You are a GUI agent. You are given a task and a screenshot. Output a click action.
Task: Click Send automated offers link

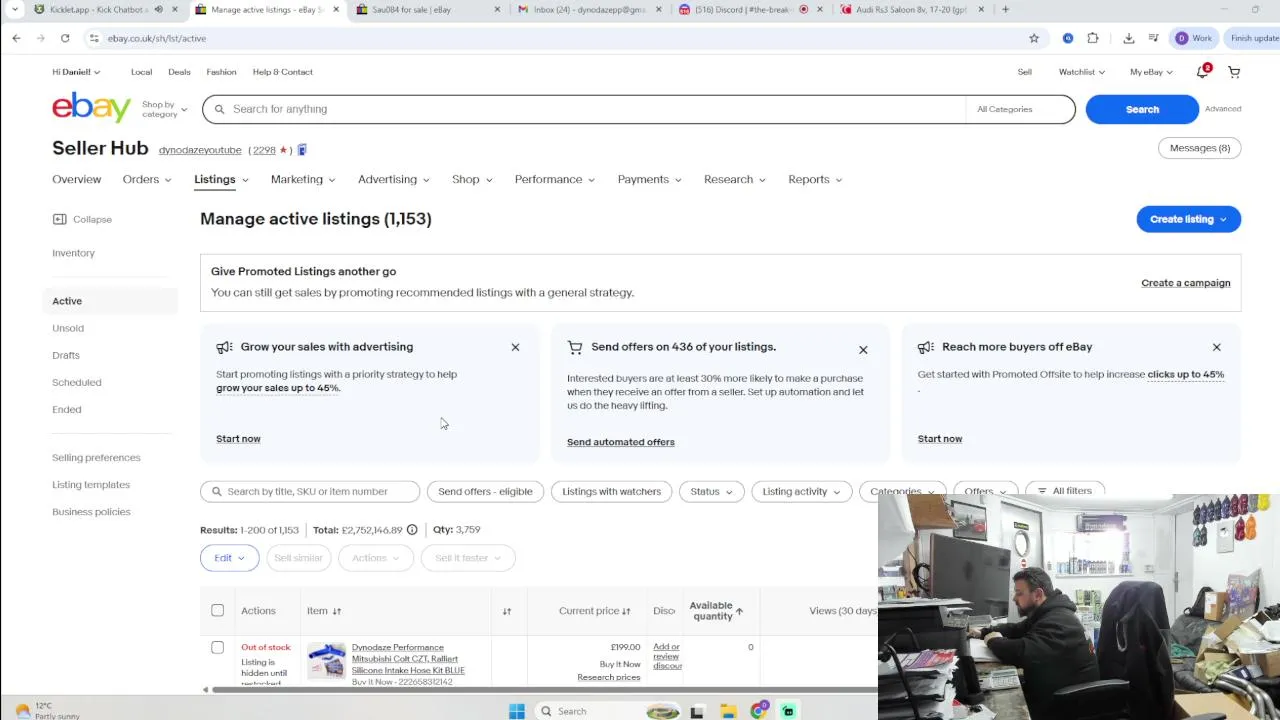coord(621,442)
